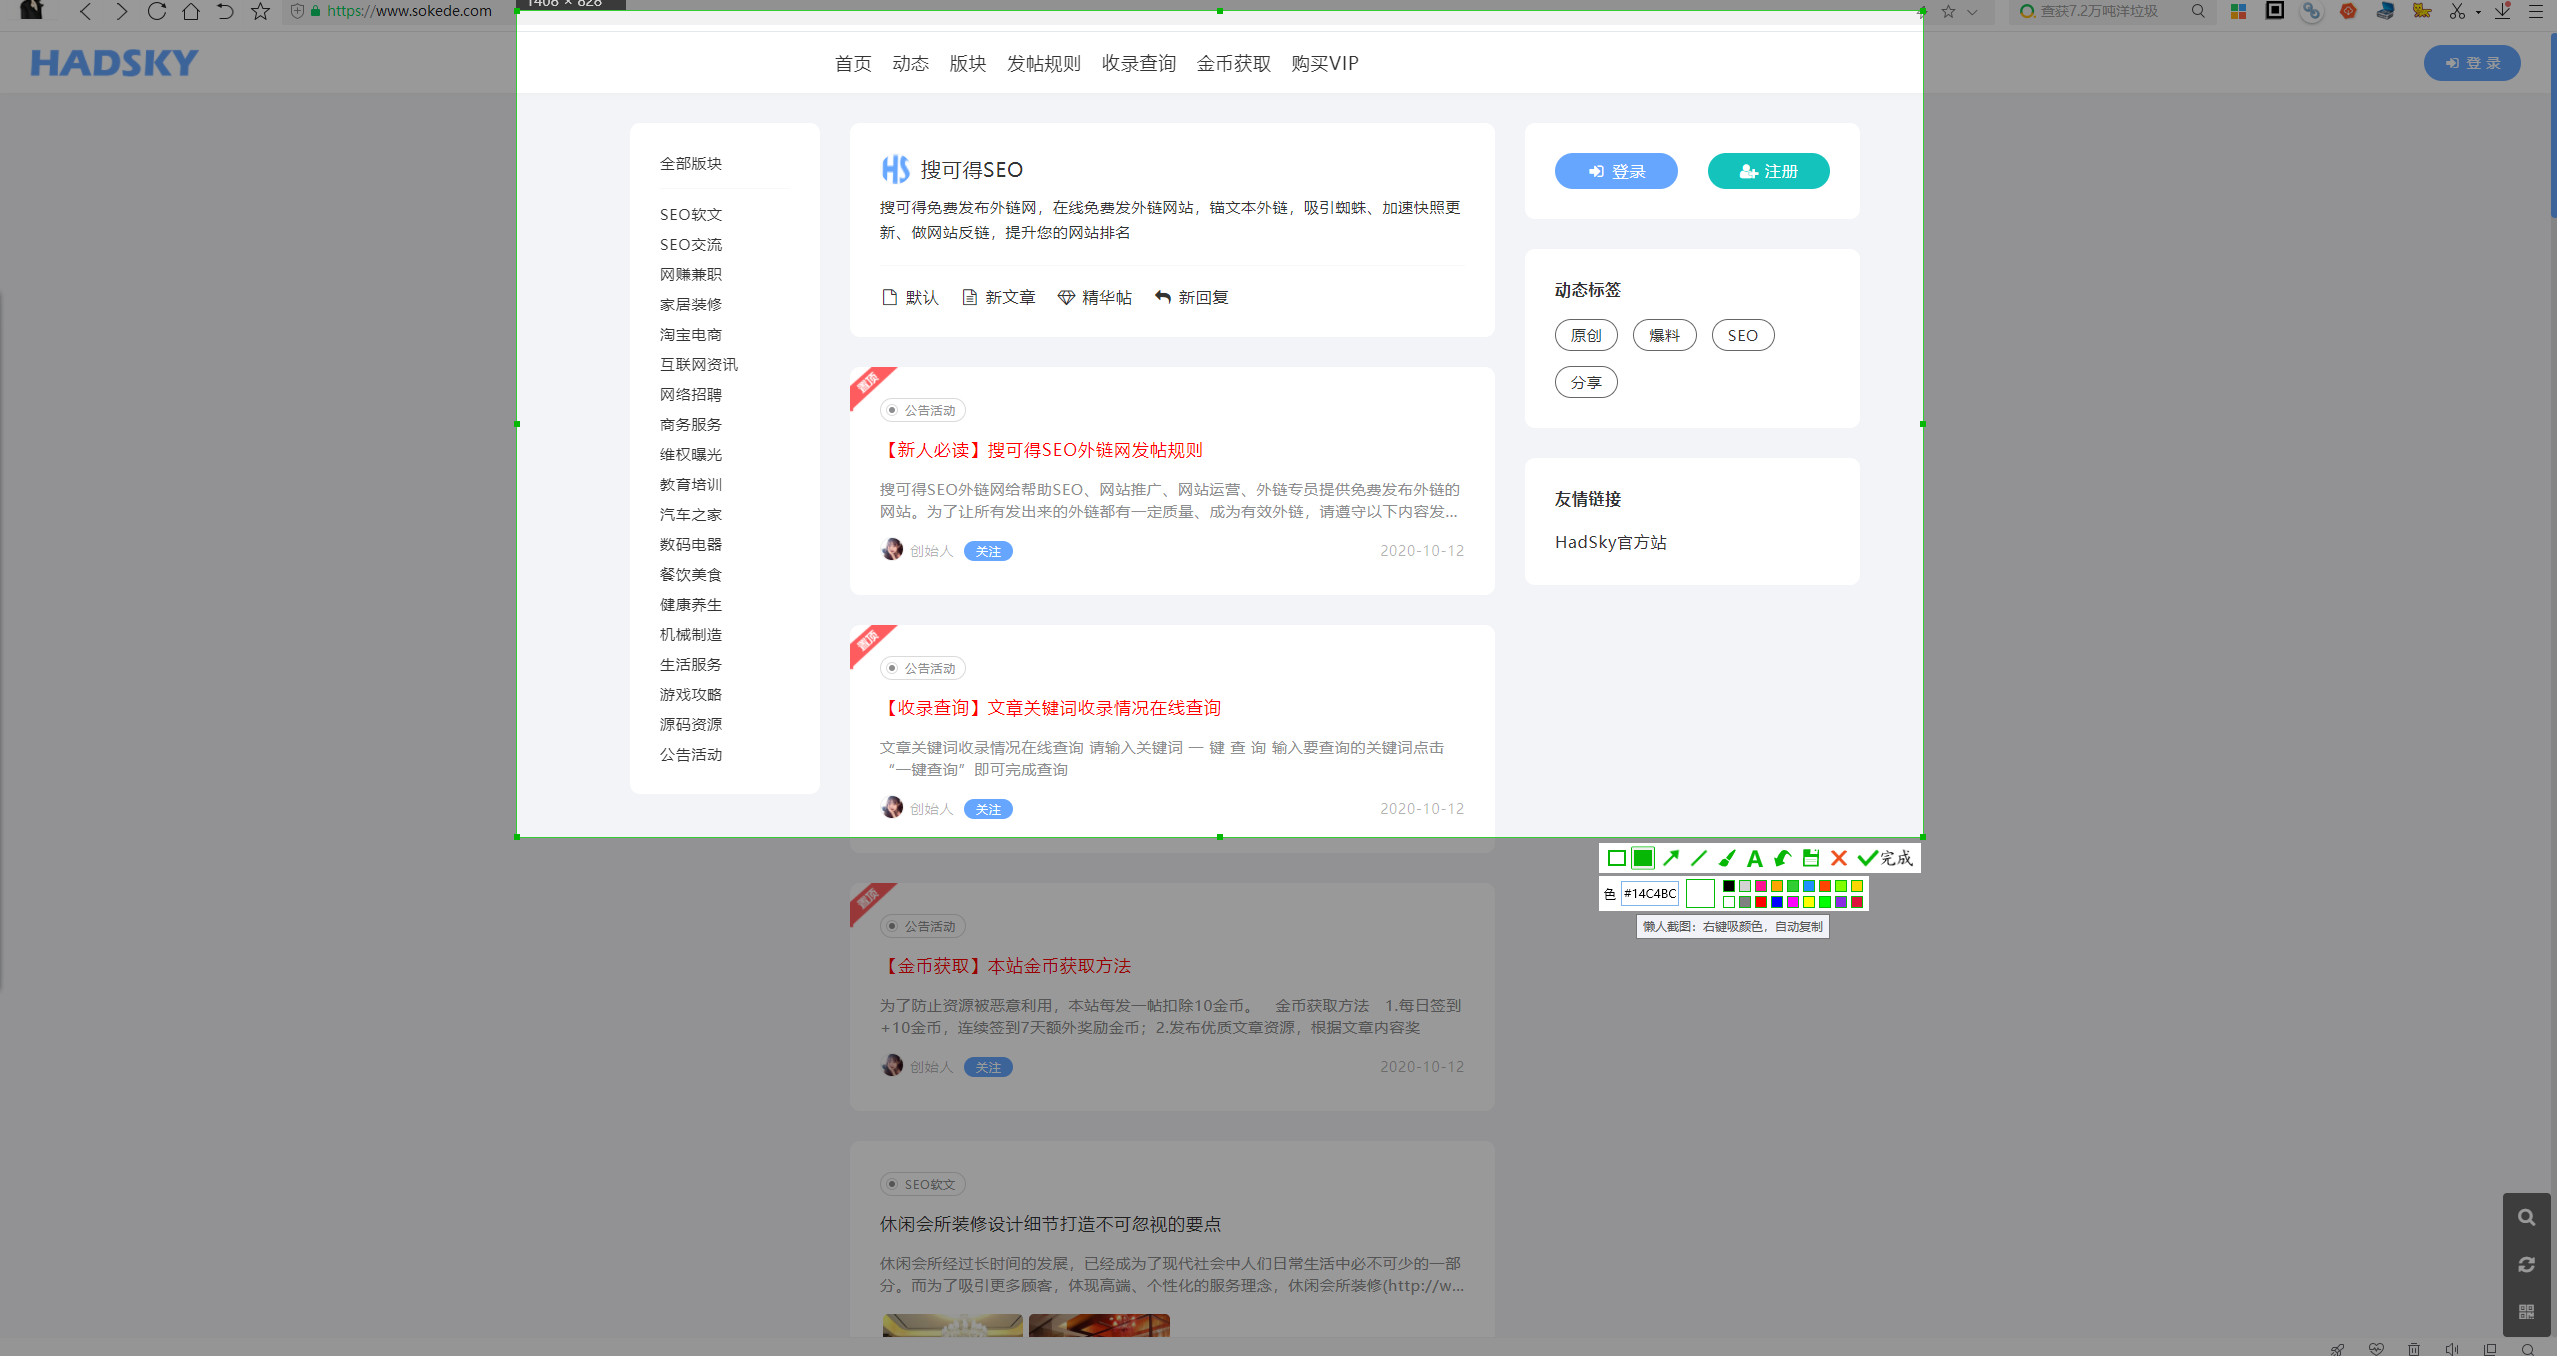The width and height of the screenshot is (2557, 1356).
Task: Click the current color preview box
Action: 1700,893
